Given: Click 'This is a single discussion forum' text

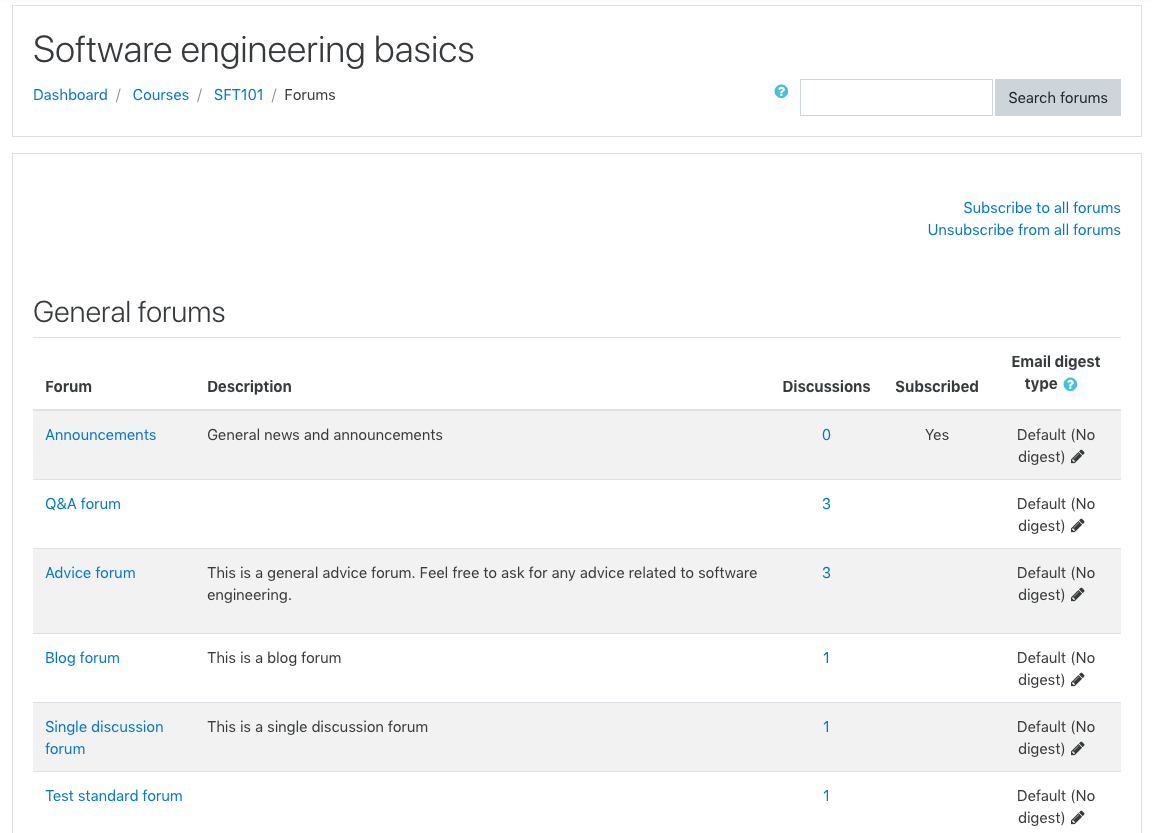Looking at the screenshot, I should coord(317,727).
